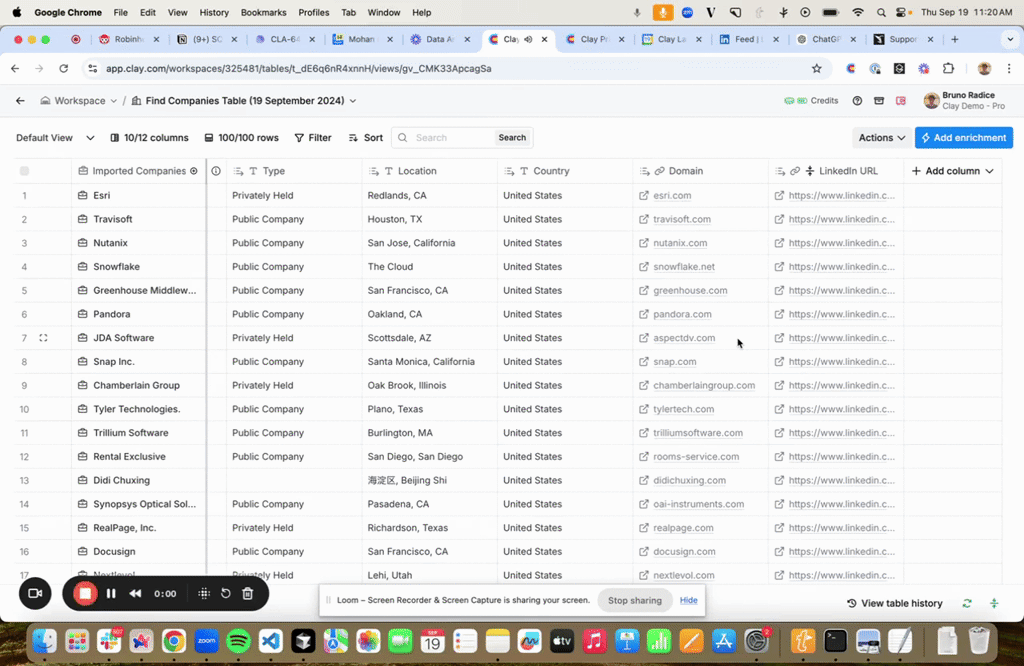
Task: Click the Loom stop recording button
Action: [85, 593]
